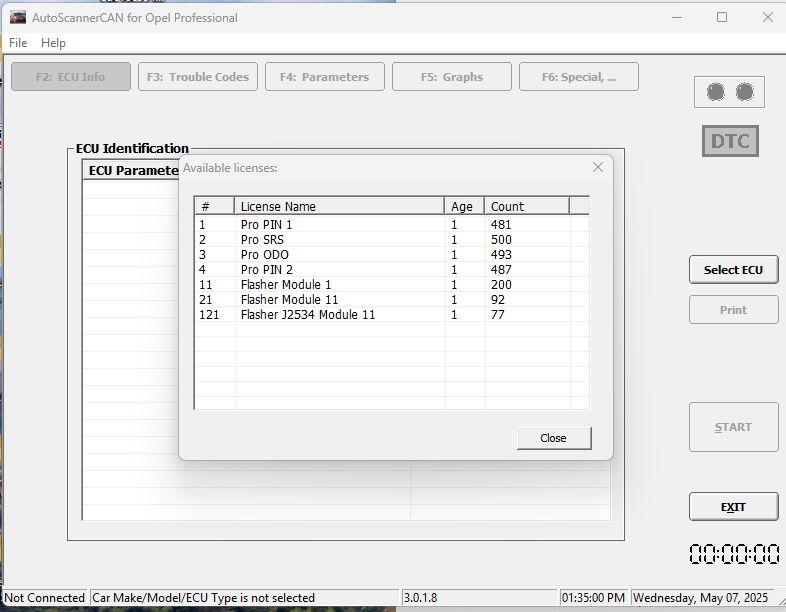Click the left connection status LED
The width and height of the screenshot is (786, 612).
[715, 92]
